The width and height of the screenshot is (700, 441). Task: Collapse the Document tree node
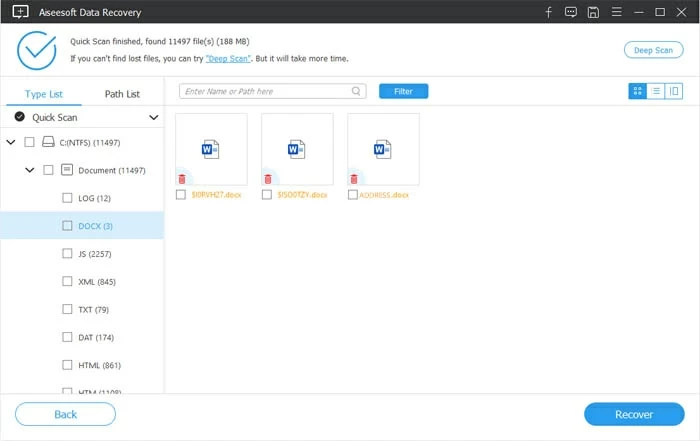30,170
